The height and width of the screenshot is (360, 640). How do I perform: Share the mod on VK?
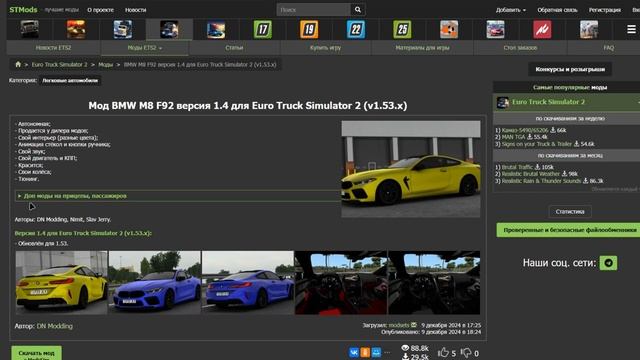tap(354, 352)
